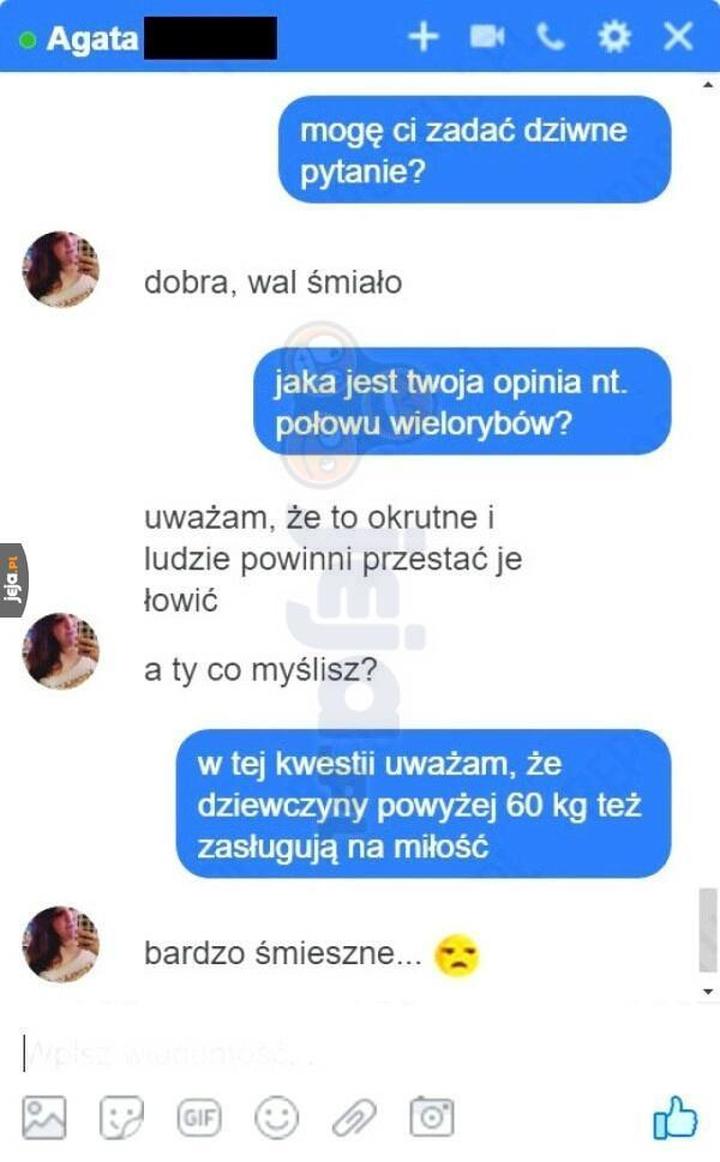
Task: Open the sticker picker
Action: tap(121, 1118)
